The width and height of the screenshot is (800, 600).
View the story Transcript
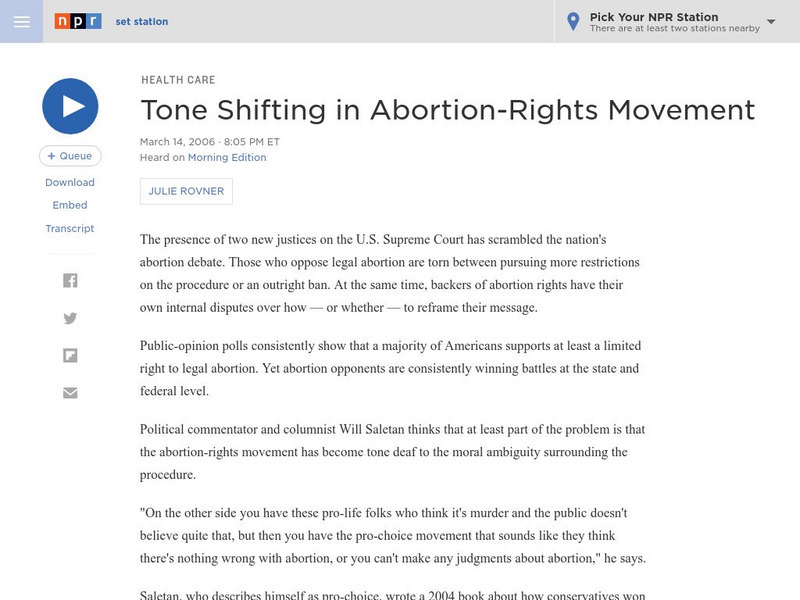[x=70, y=228]
